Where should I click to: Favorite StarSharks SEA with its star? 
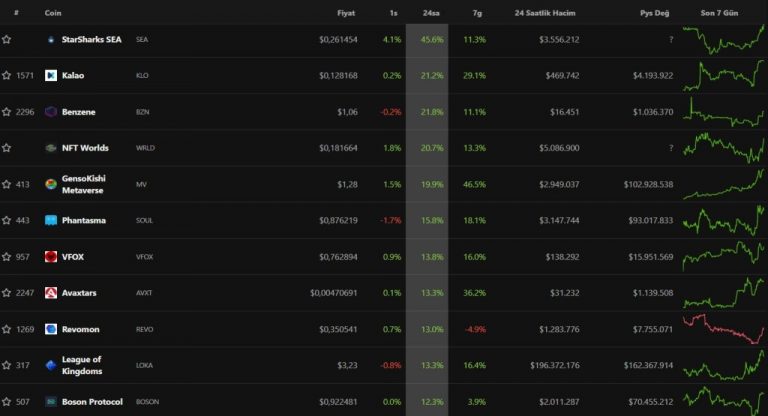tap(6, 40)
